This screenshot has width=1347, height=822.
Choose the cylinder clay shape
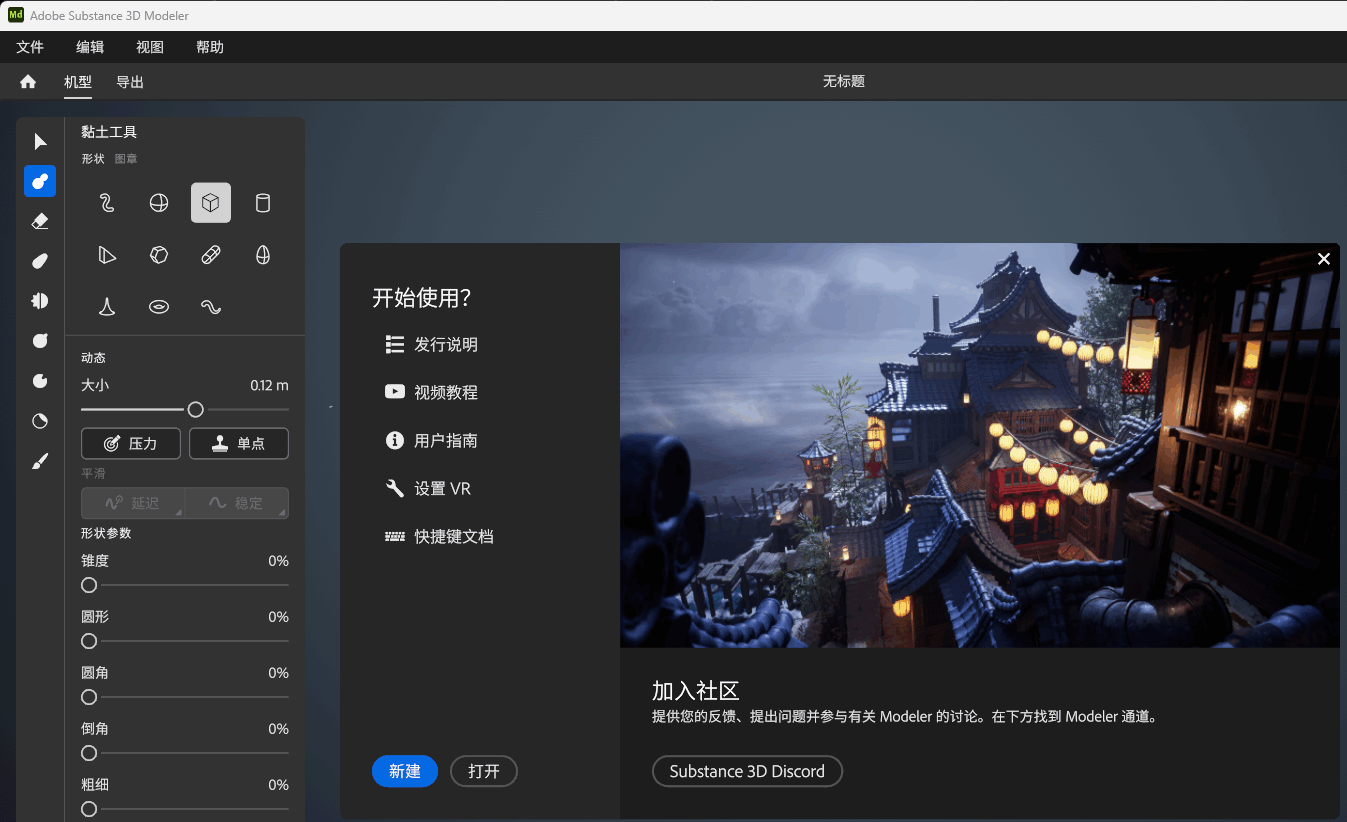263,203
